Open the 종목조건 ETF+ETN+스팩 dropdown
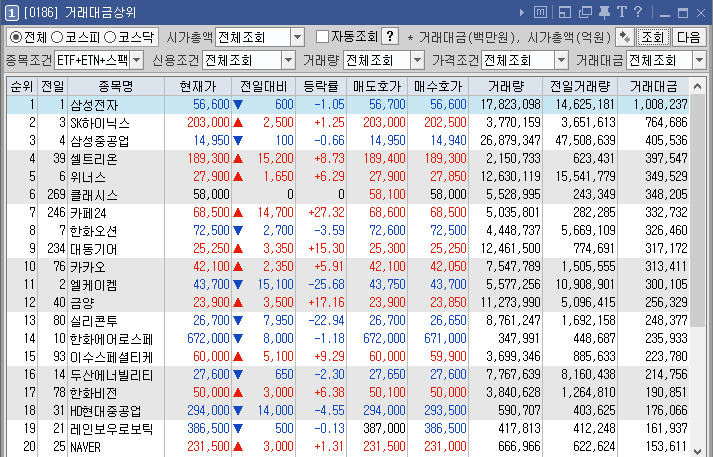Image resolution: width=713 pixels, height=457 pixels. pos(136,60)
